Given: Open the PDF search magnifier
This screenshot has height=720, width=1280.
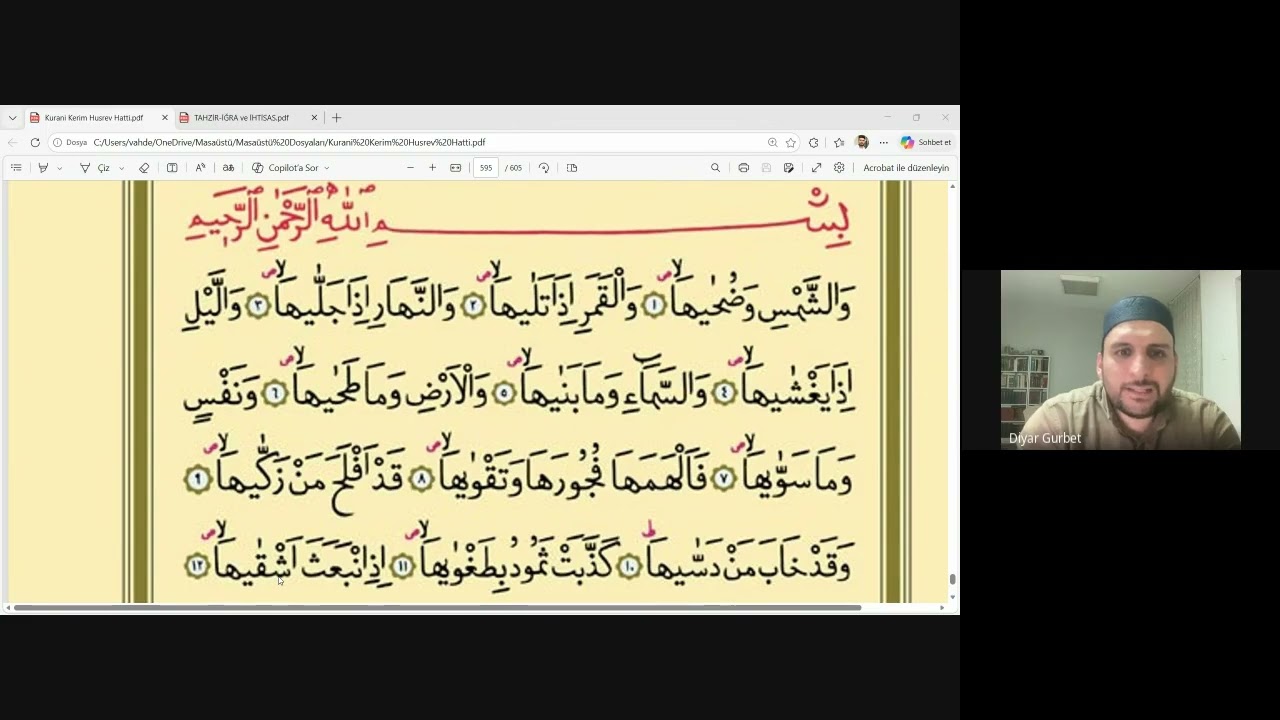Looking at the screenshot, I should click(715, 168).
